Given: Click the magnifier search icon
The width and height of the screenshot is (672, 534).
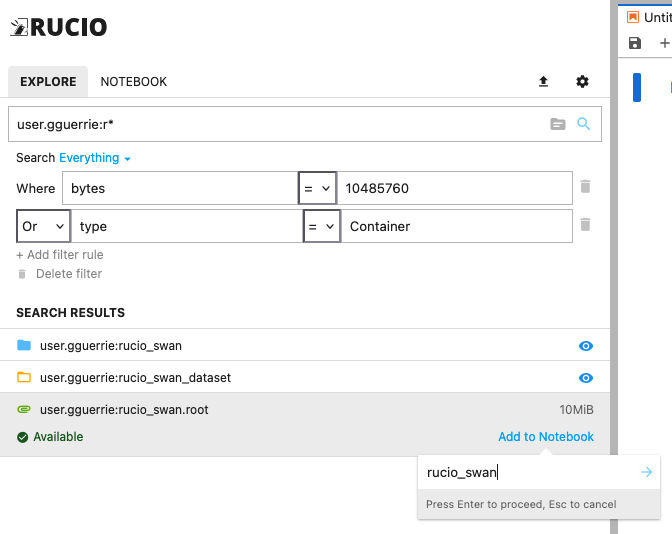Looking at the screenshot, I should pyautogui.click(x=584, y=125).
